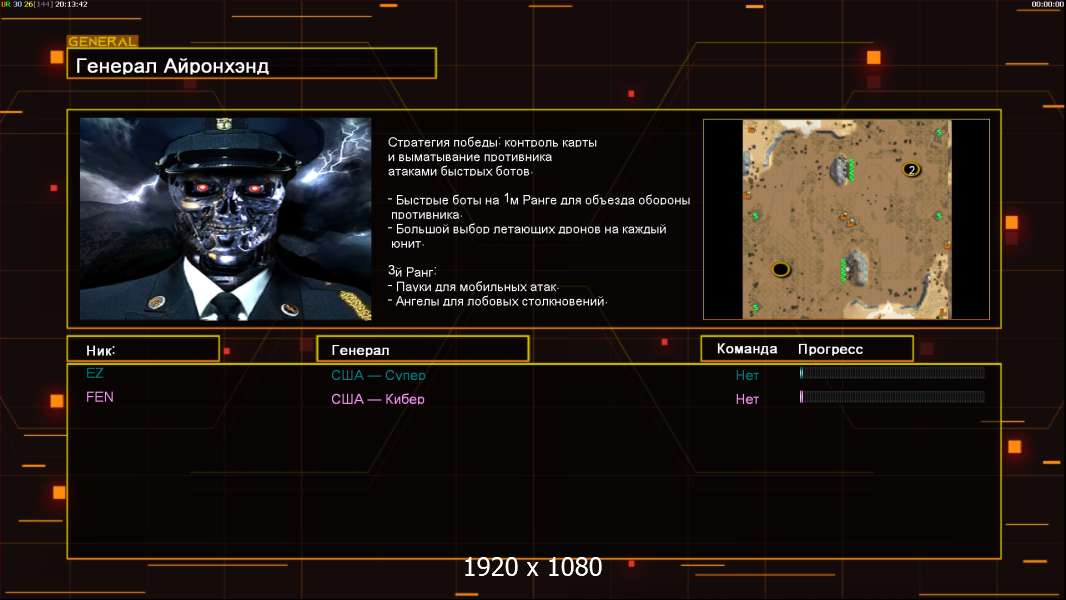Click the 'Генерал' column header
This screenshot has height=600, width=1066.
(423, 349)
